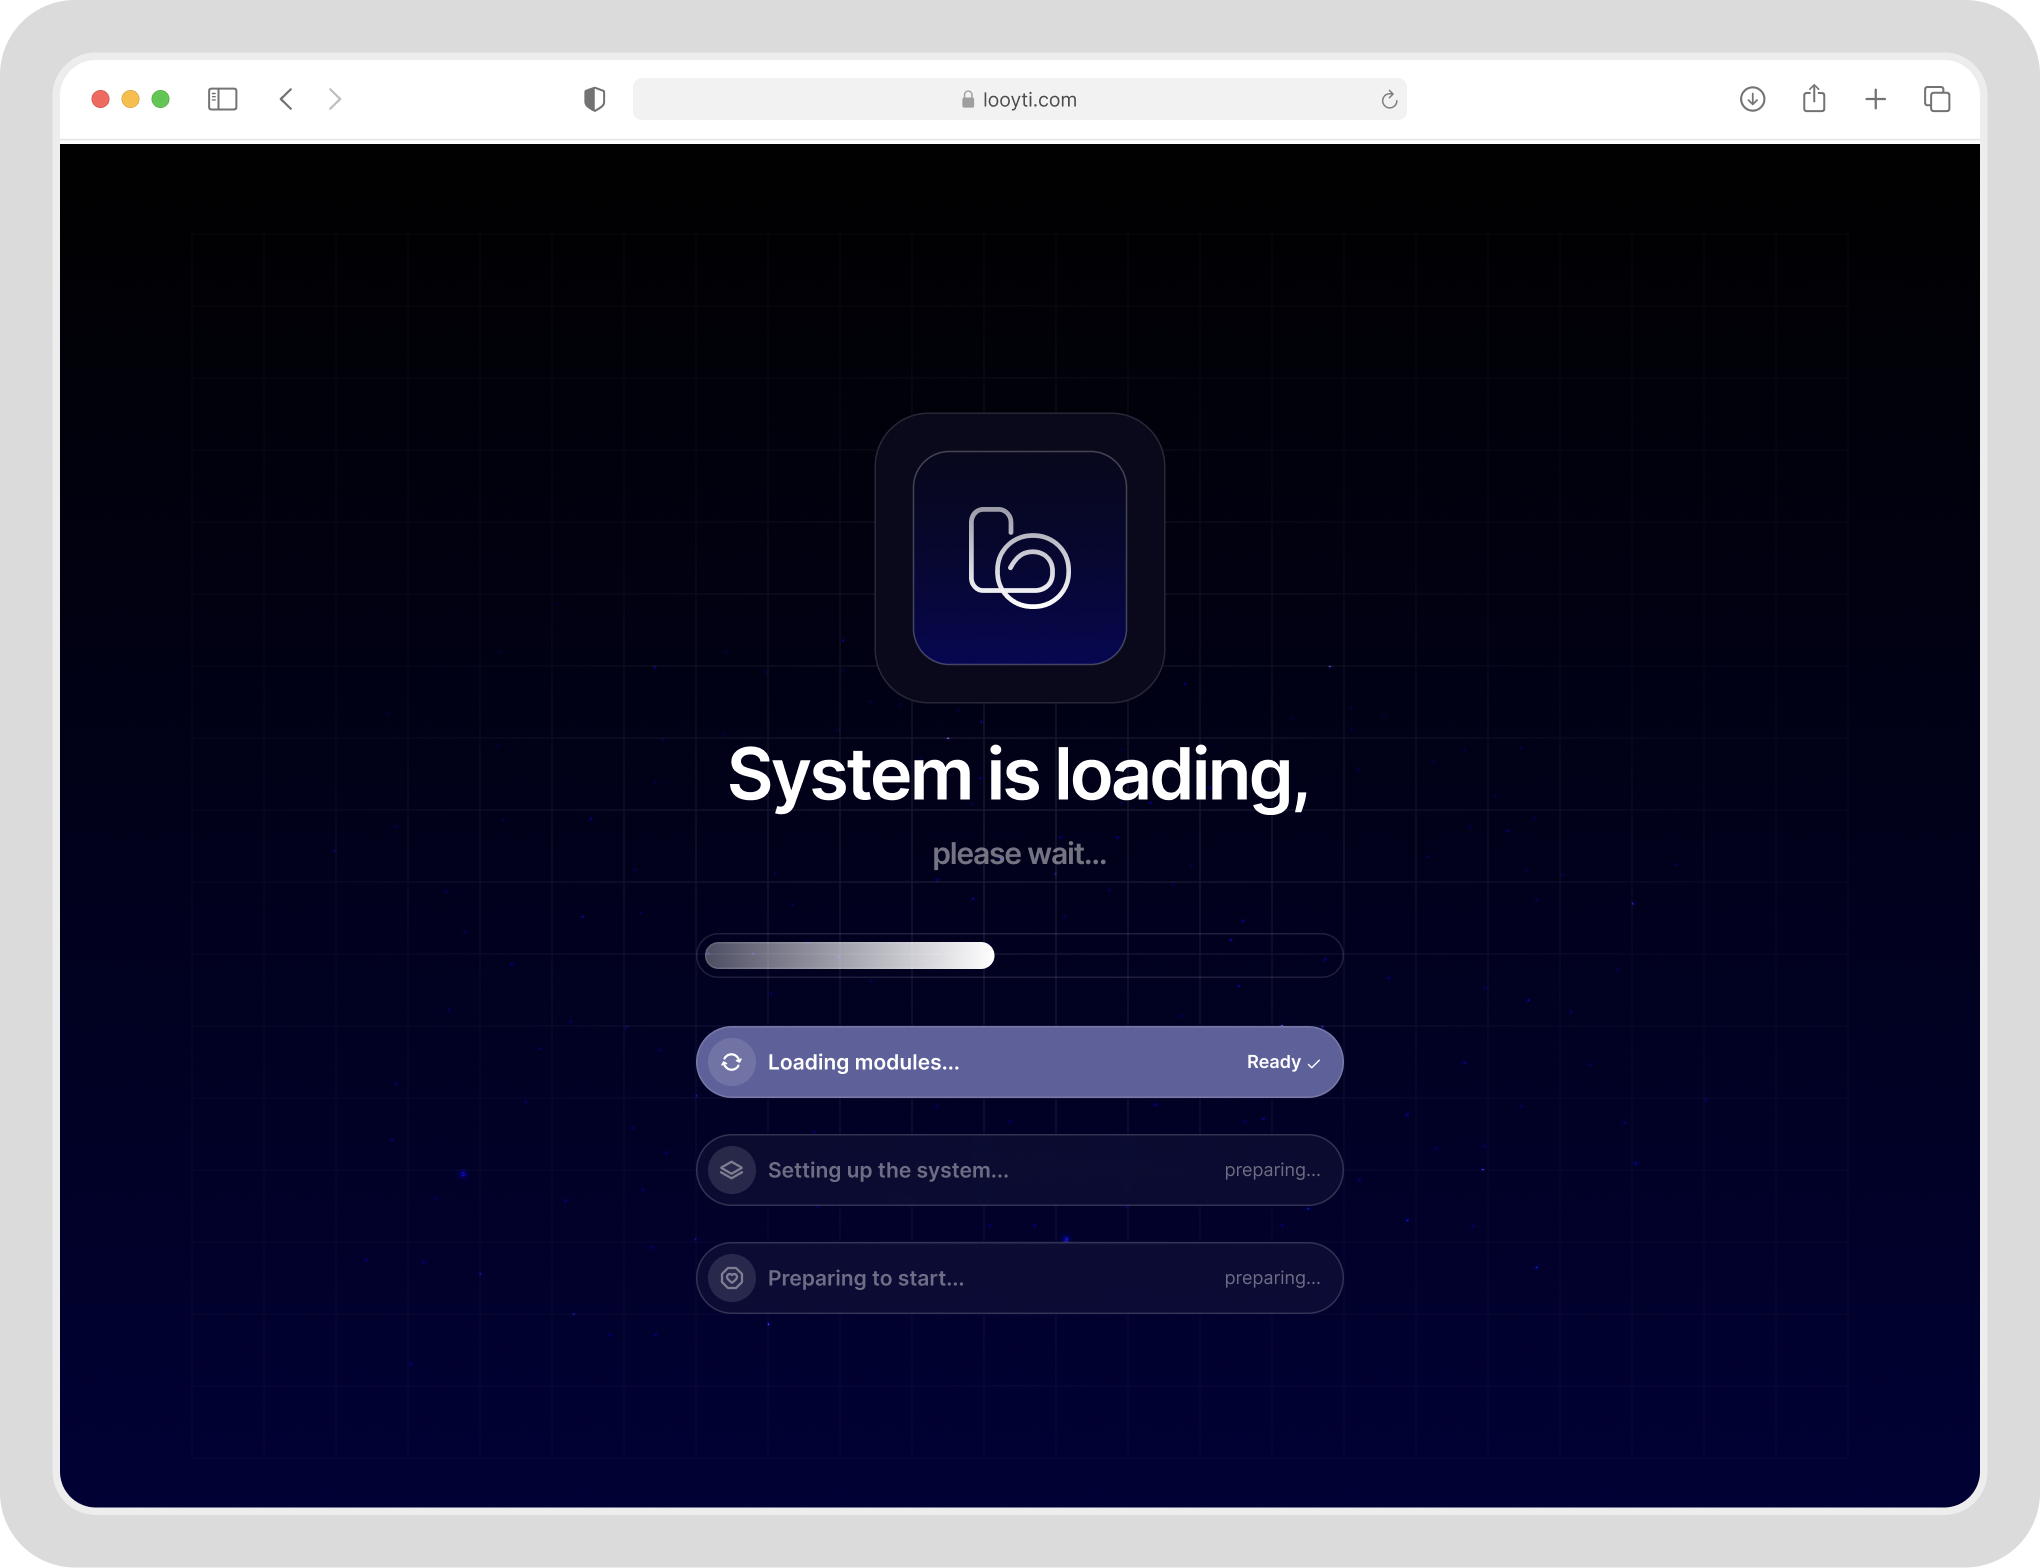Click the layers icon beside Setting up

pyautogui.click(x=731, y=1170)
